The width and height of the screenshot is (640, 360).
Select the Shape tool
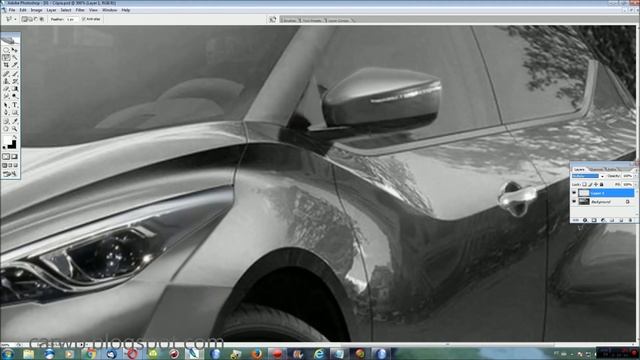pos(15,113)
